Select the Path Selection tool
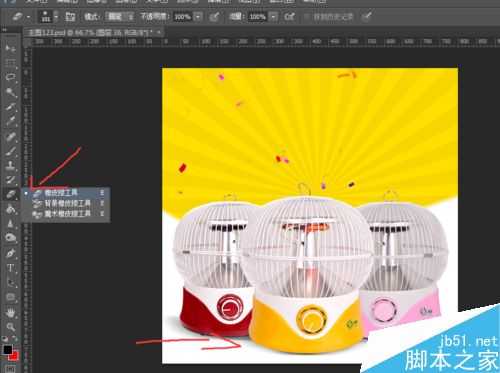500x373 pixels. (x=11, y=283)
